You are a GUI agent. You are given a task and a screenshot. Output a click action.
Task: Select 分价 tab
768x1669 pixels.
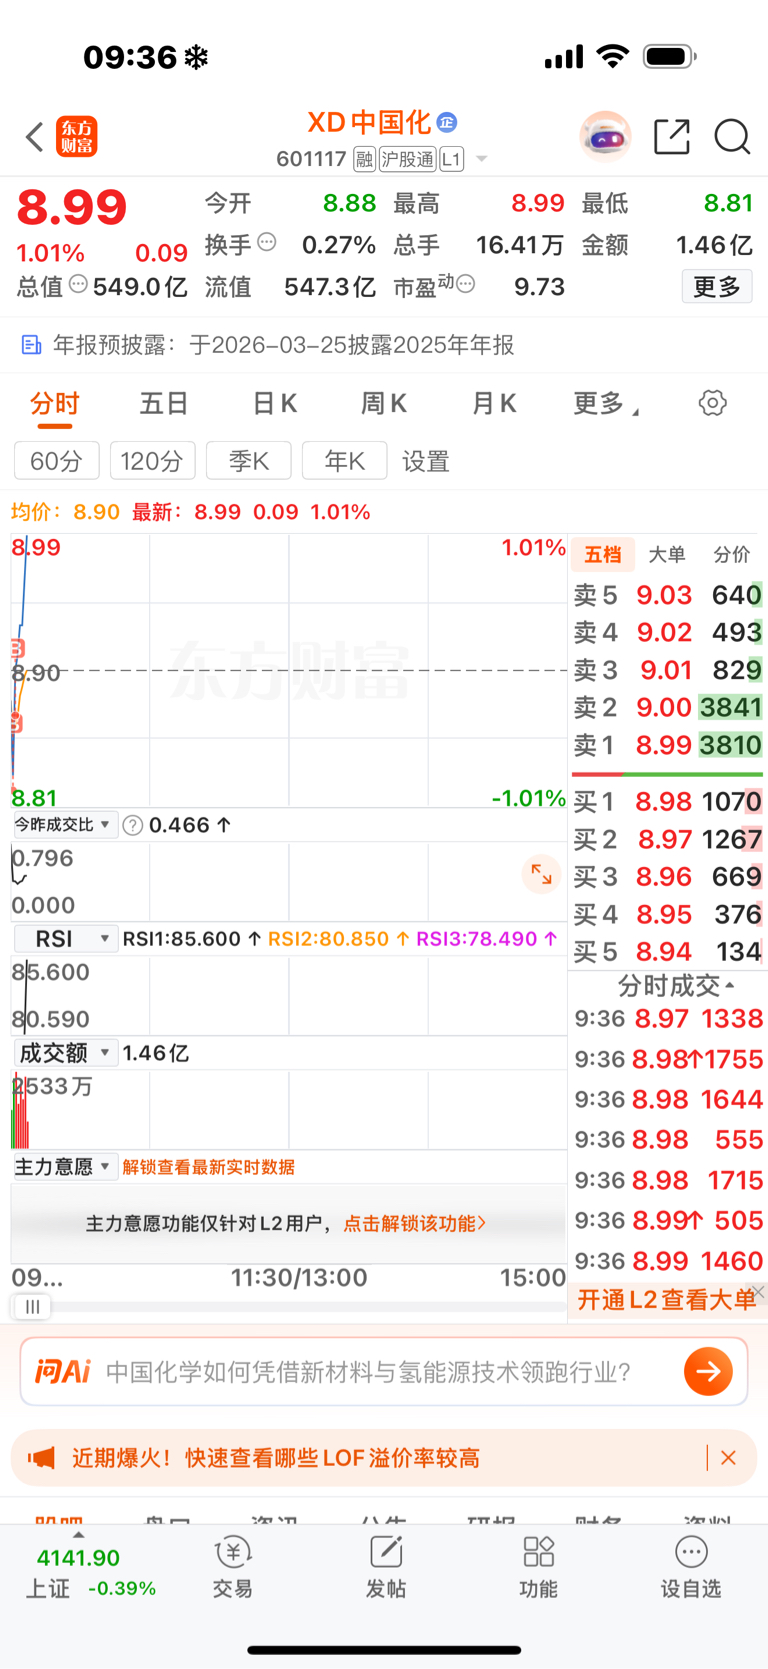732,555
